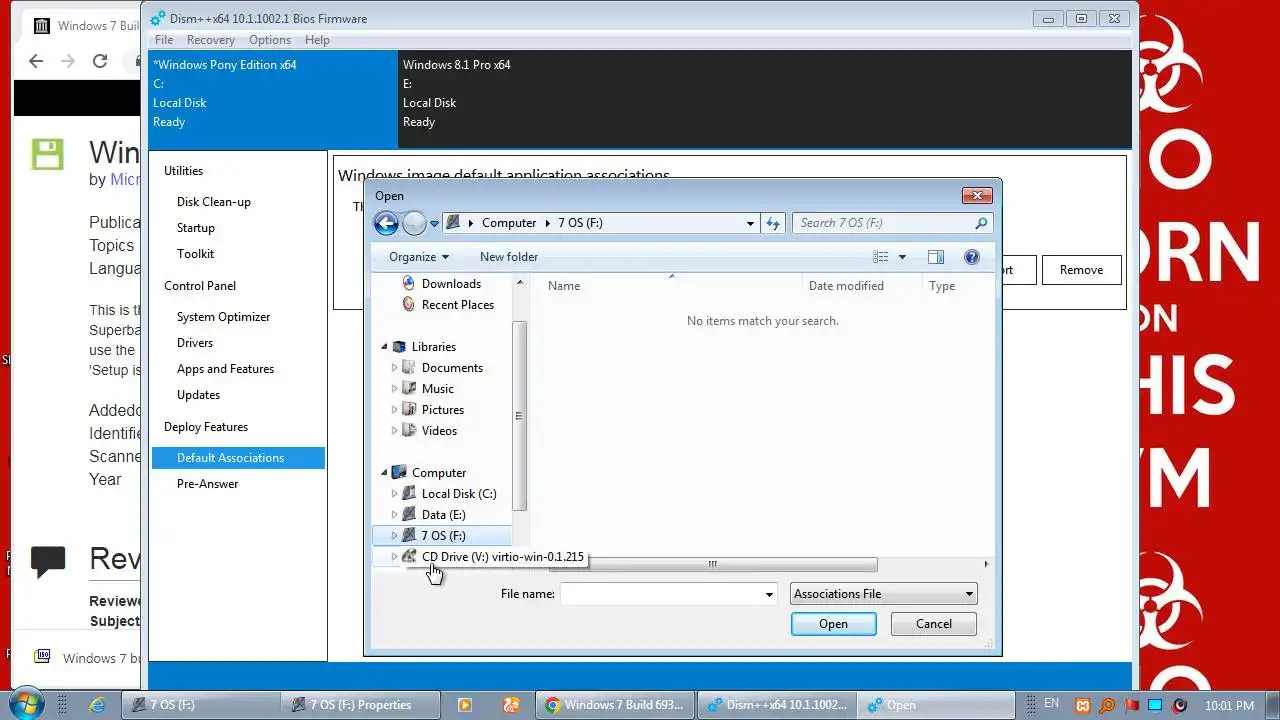The width and height of the screenshot is (1280, 720).
Task: Click the New folder button
Action: click(x=509, y=257)
